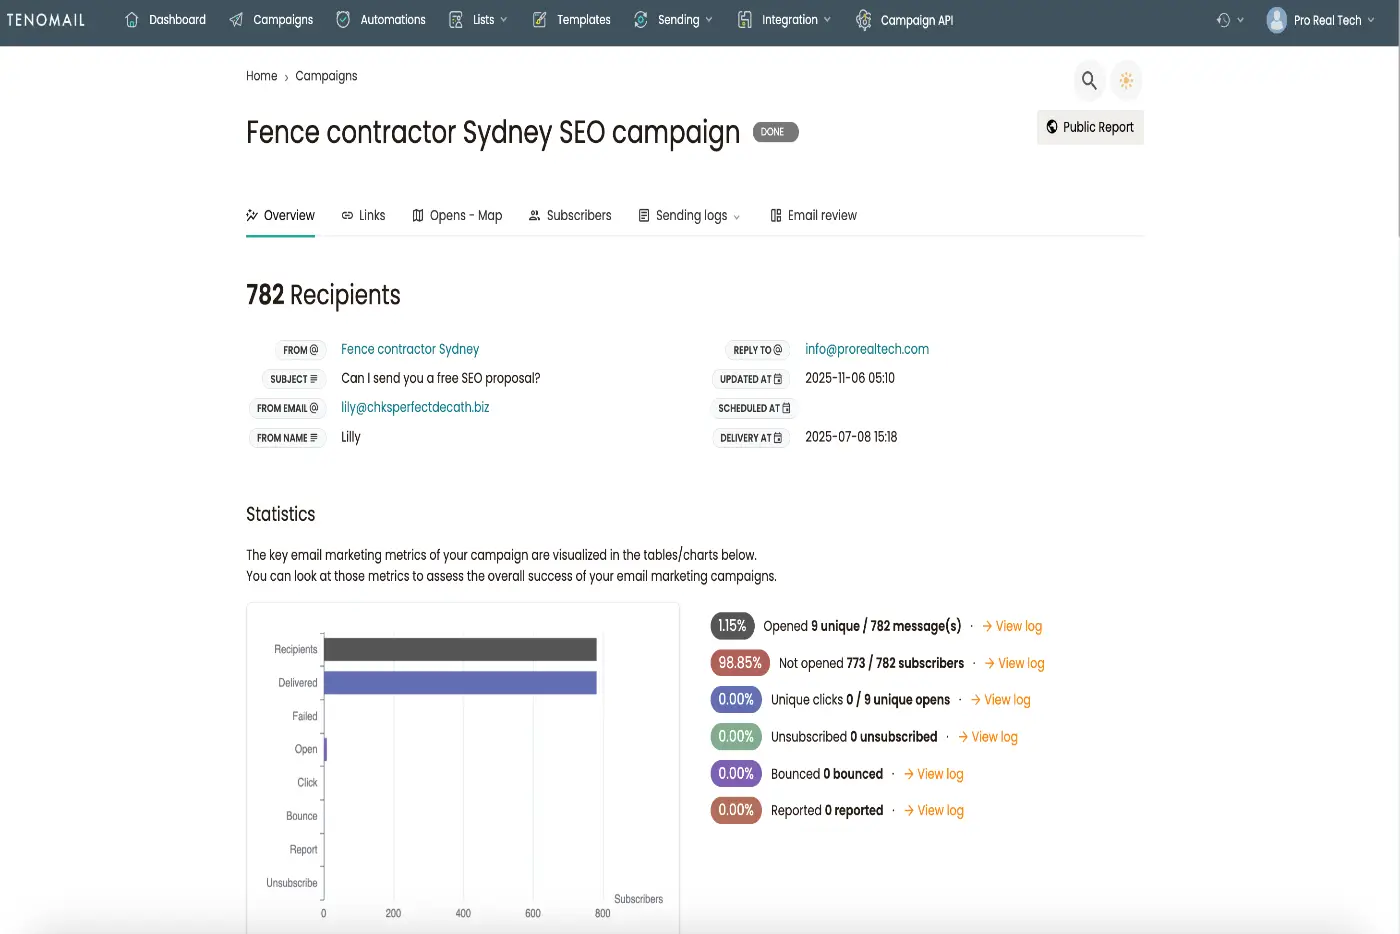Click the Templates pencil icon

coord(540,20)
